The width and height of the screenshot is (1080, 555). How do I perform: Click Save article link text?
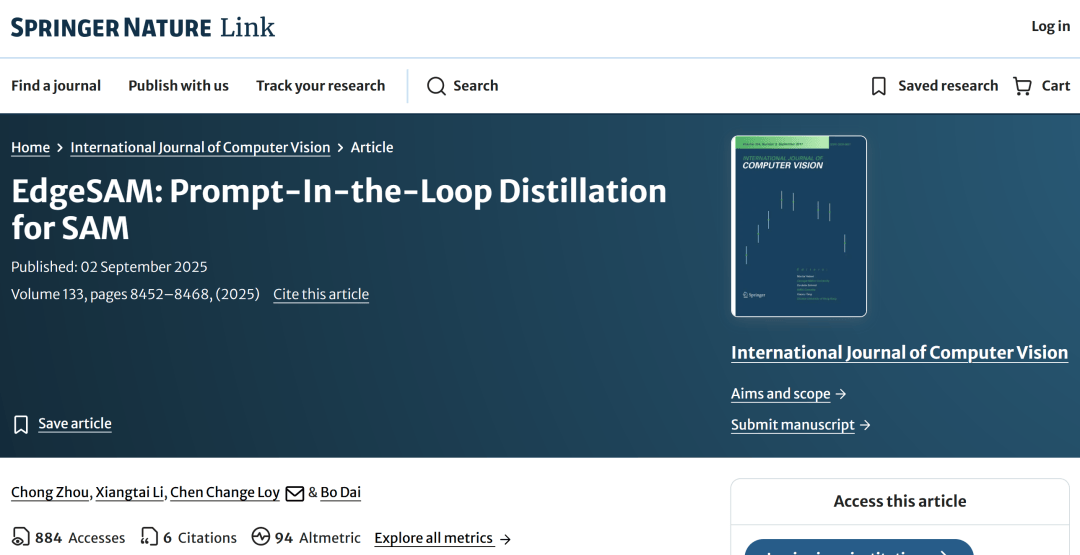pos(75,423)
